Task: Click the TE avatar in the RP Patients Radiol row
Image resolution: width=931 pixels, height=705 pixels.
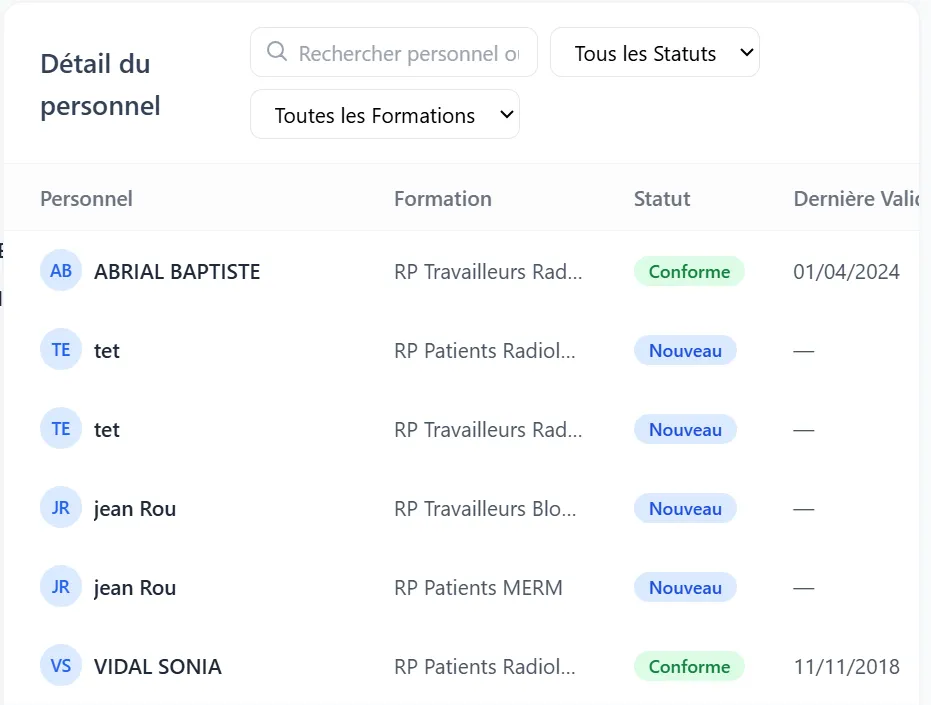Action: (x=61, y=349)
